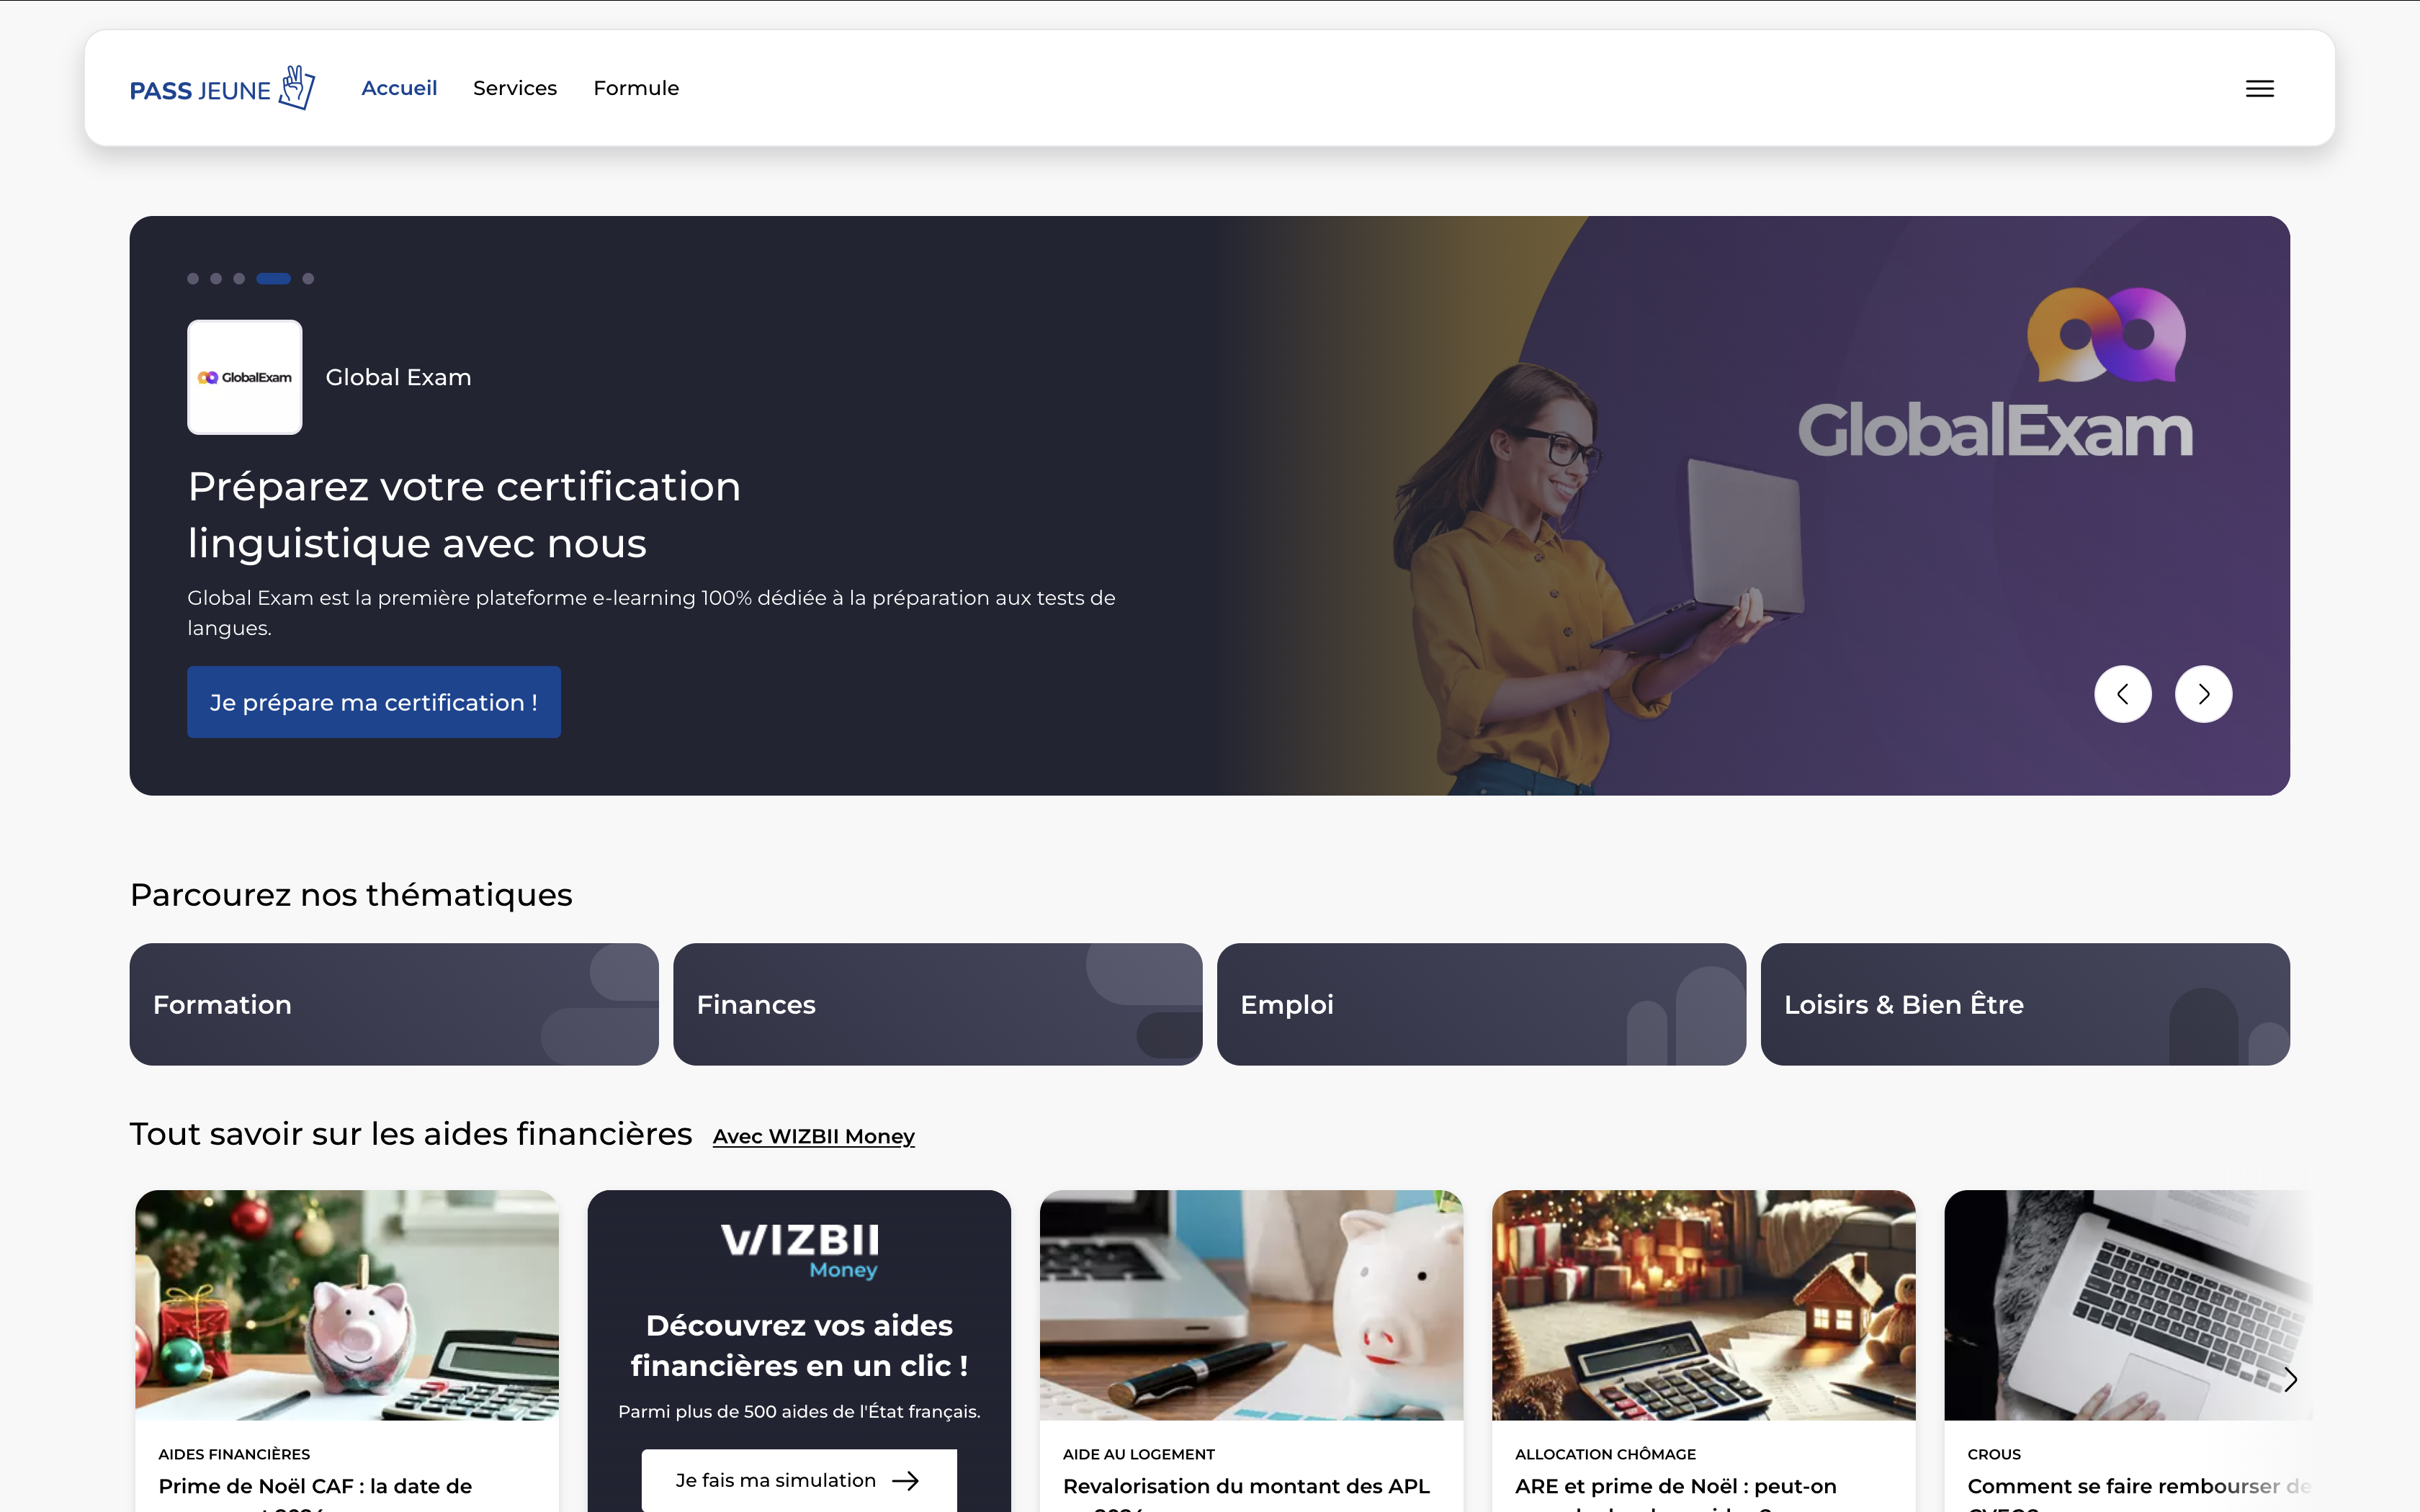2420x1512 pixels.
Task: Open APL revalorisation article piggy bank image
Action: pos(1251,1305)
